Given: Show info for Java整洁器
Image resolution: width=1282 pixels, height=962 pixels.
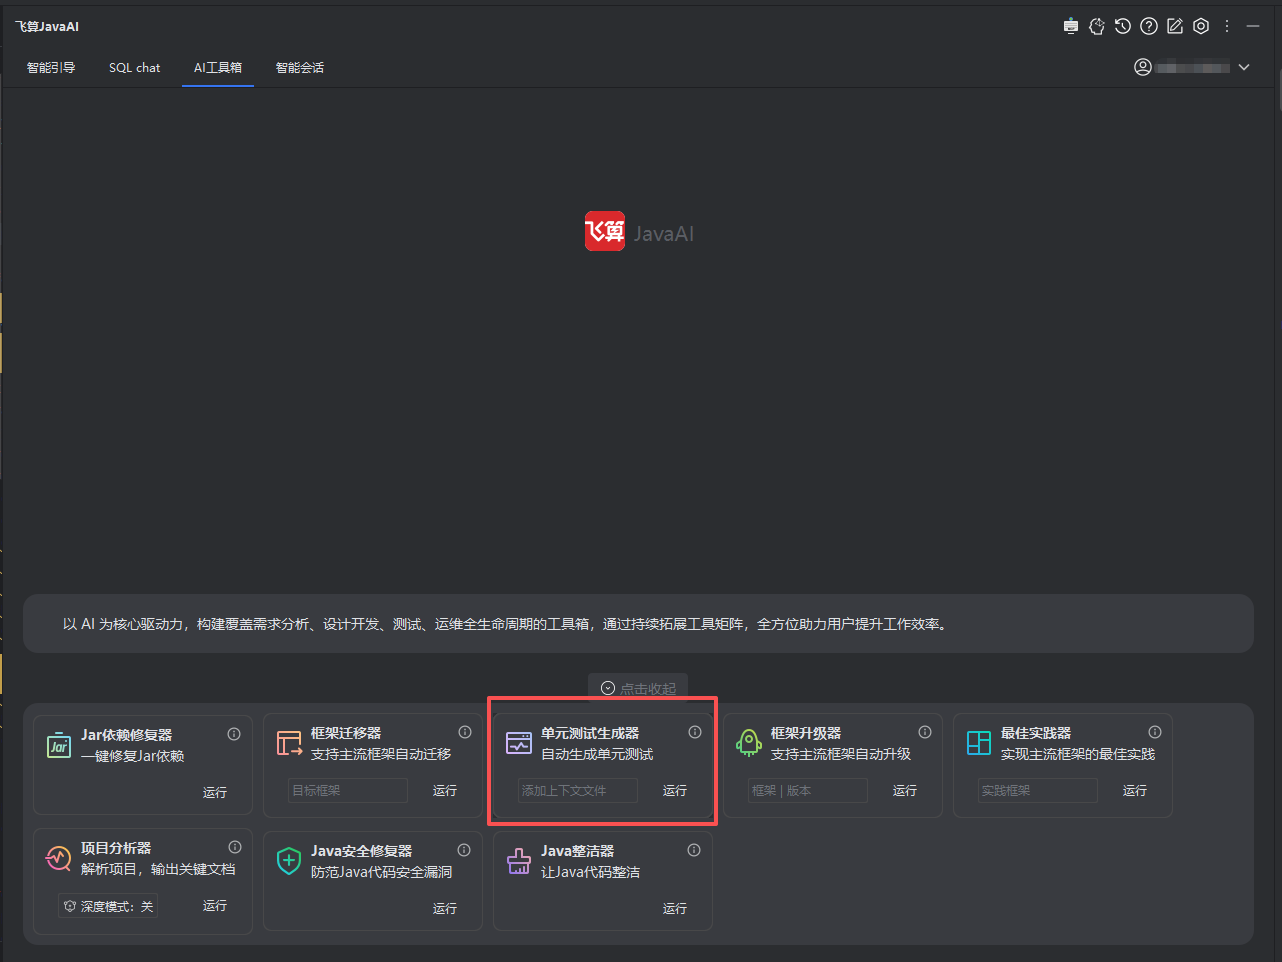Looking at the screenshot, I should coord(694,850).
